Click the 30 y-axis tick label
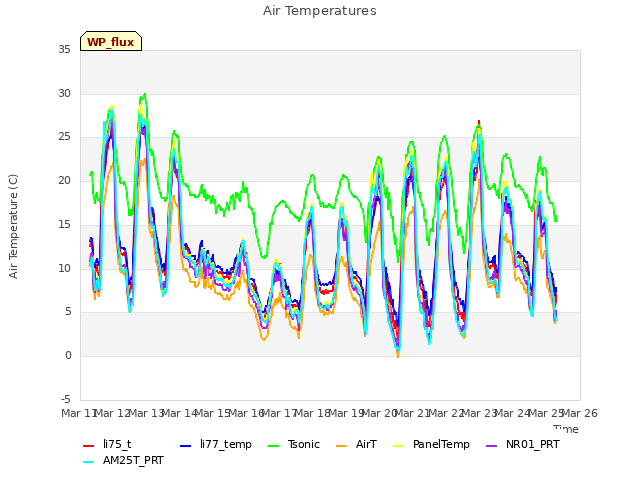The image size is (640, 480). click(64, 93)
